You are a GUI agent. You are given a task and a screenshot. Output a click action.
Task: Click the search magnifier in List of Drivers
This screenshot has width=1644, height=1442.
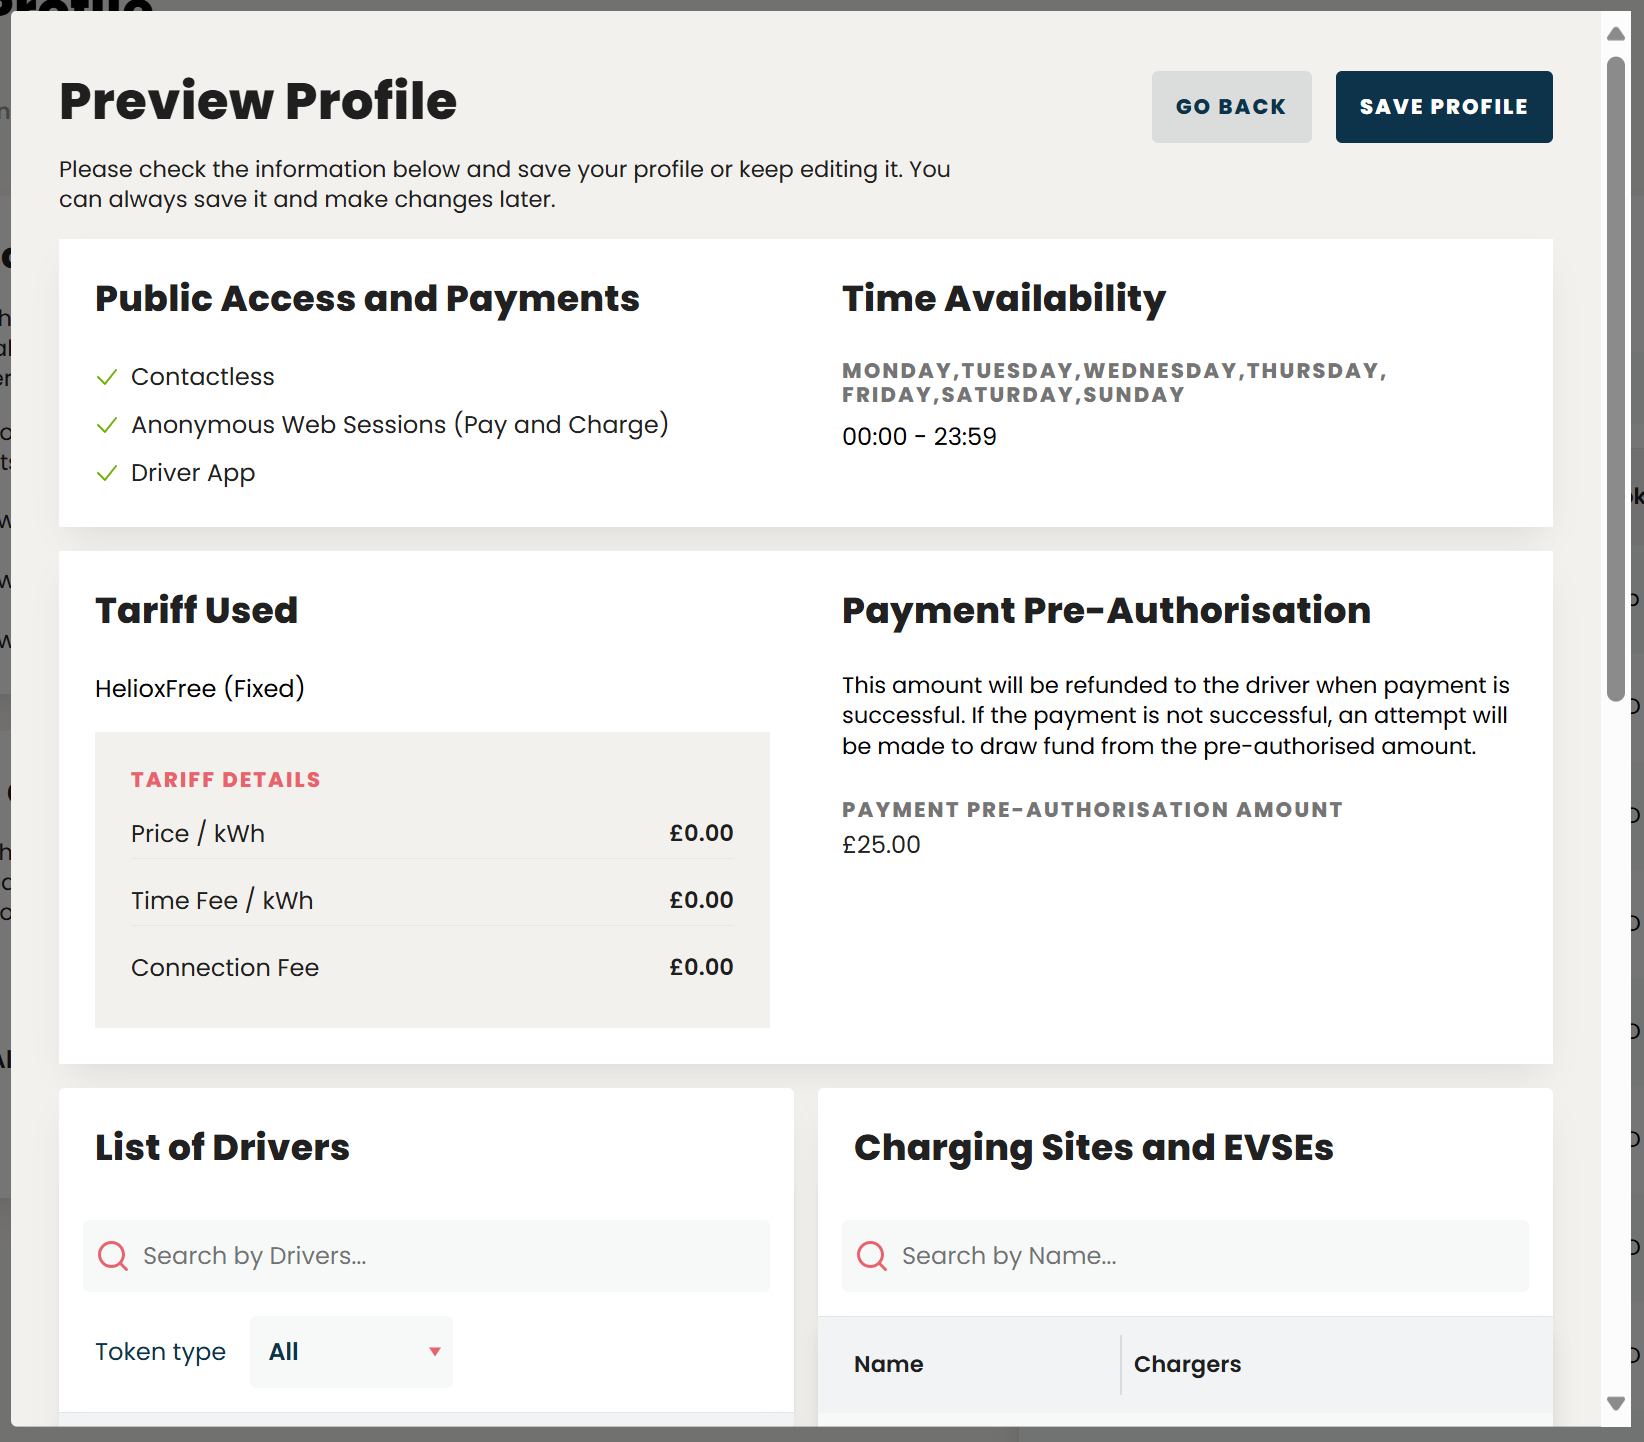click(112, 1255)
